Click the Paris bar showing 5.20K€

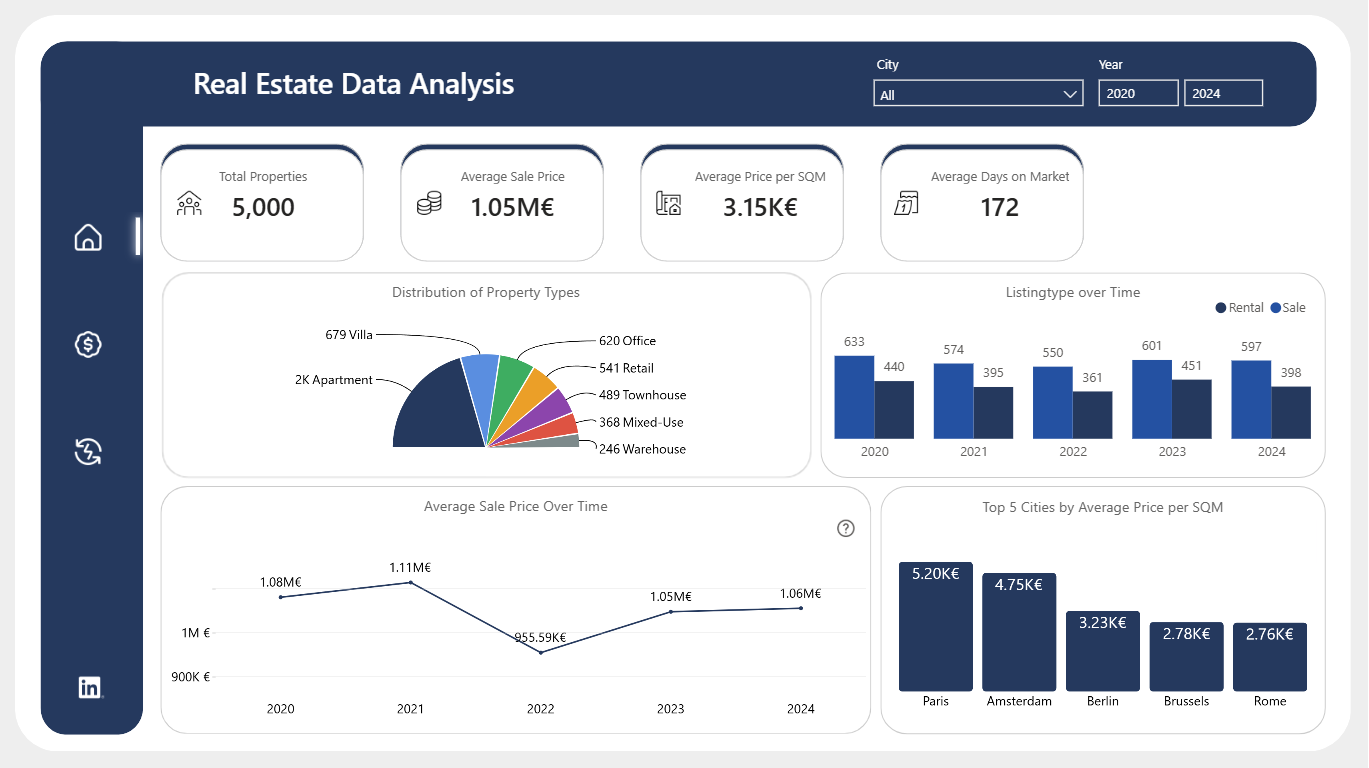tap(936, 626)
